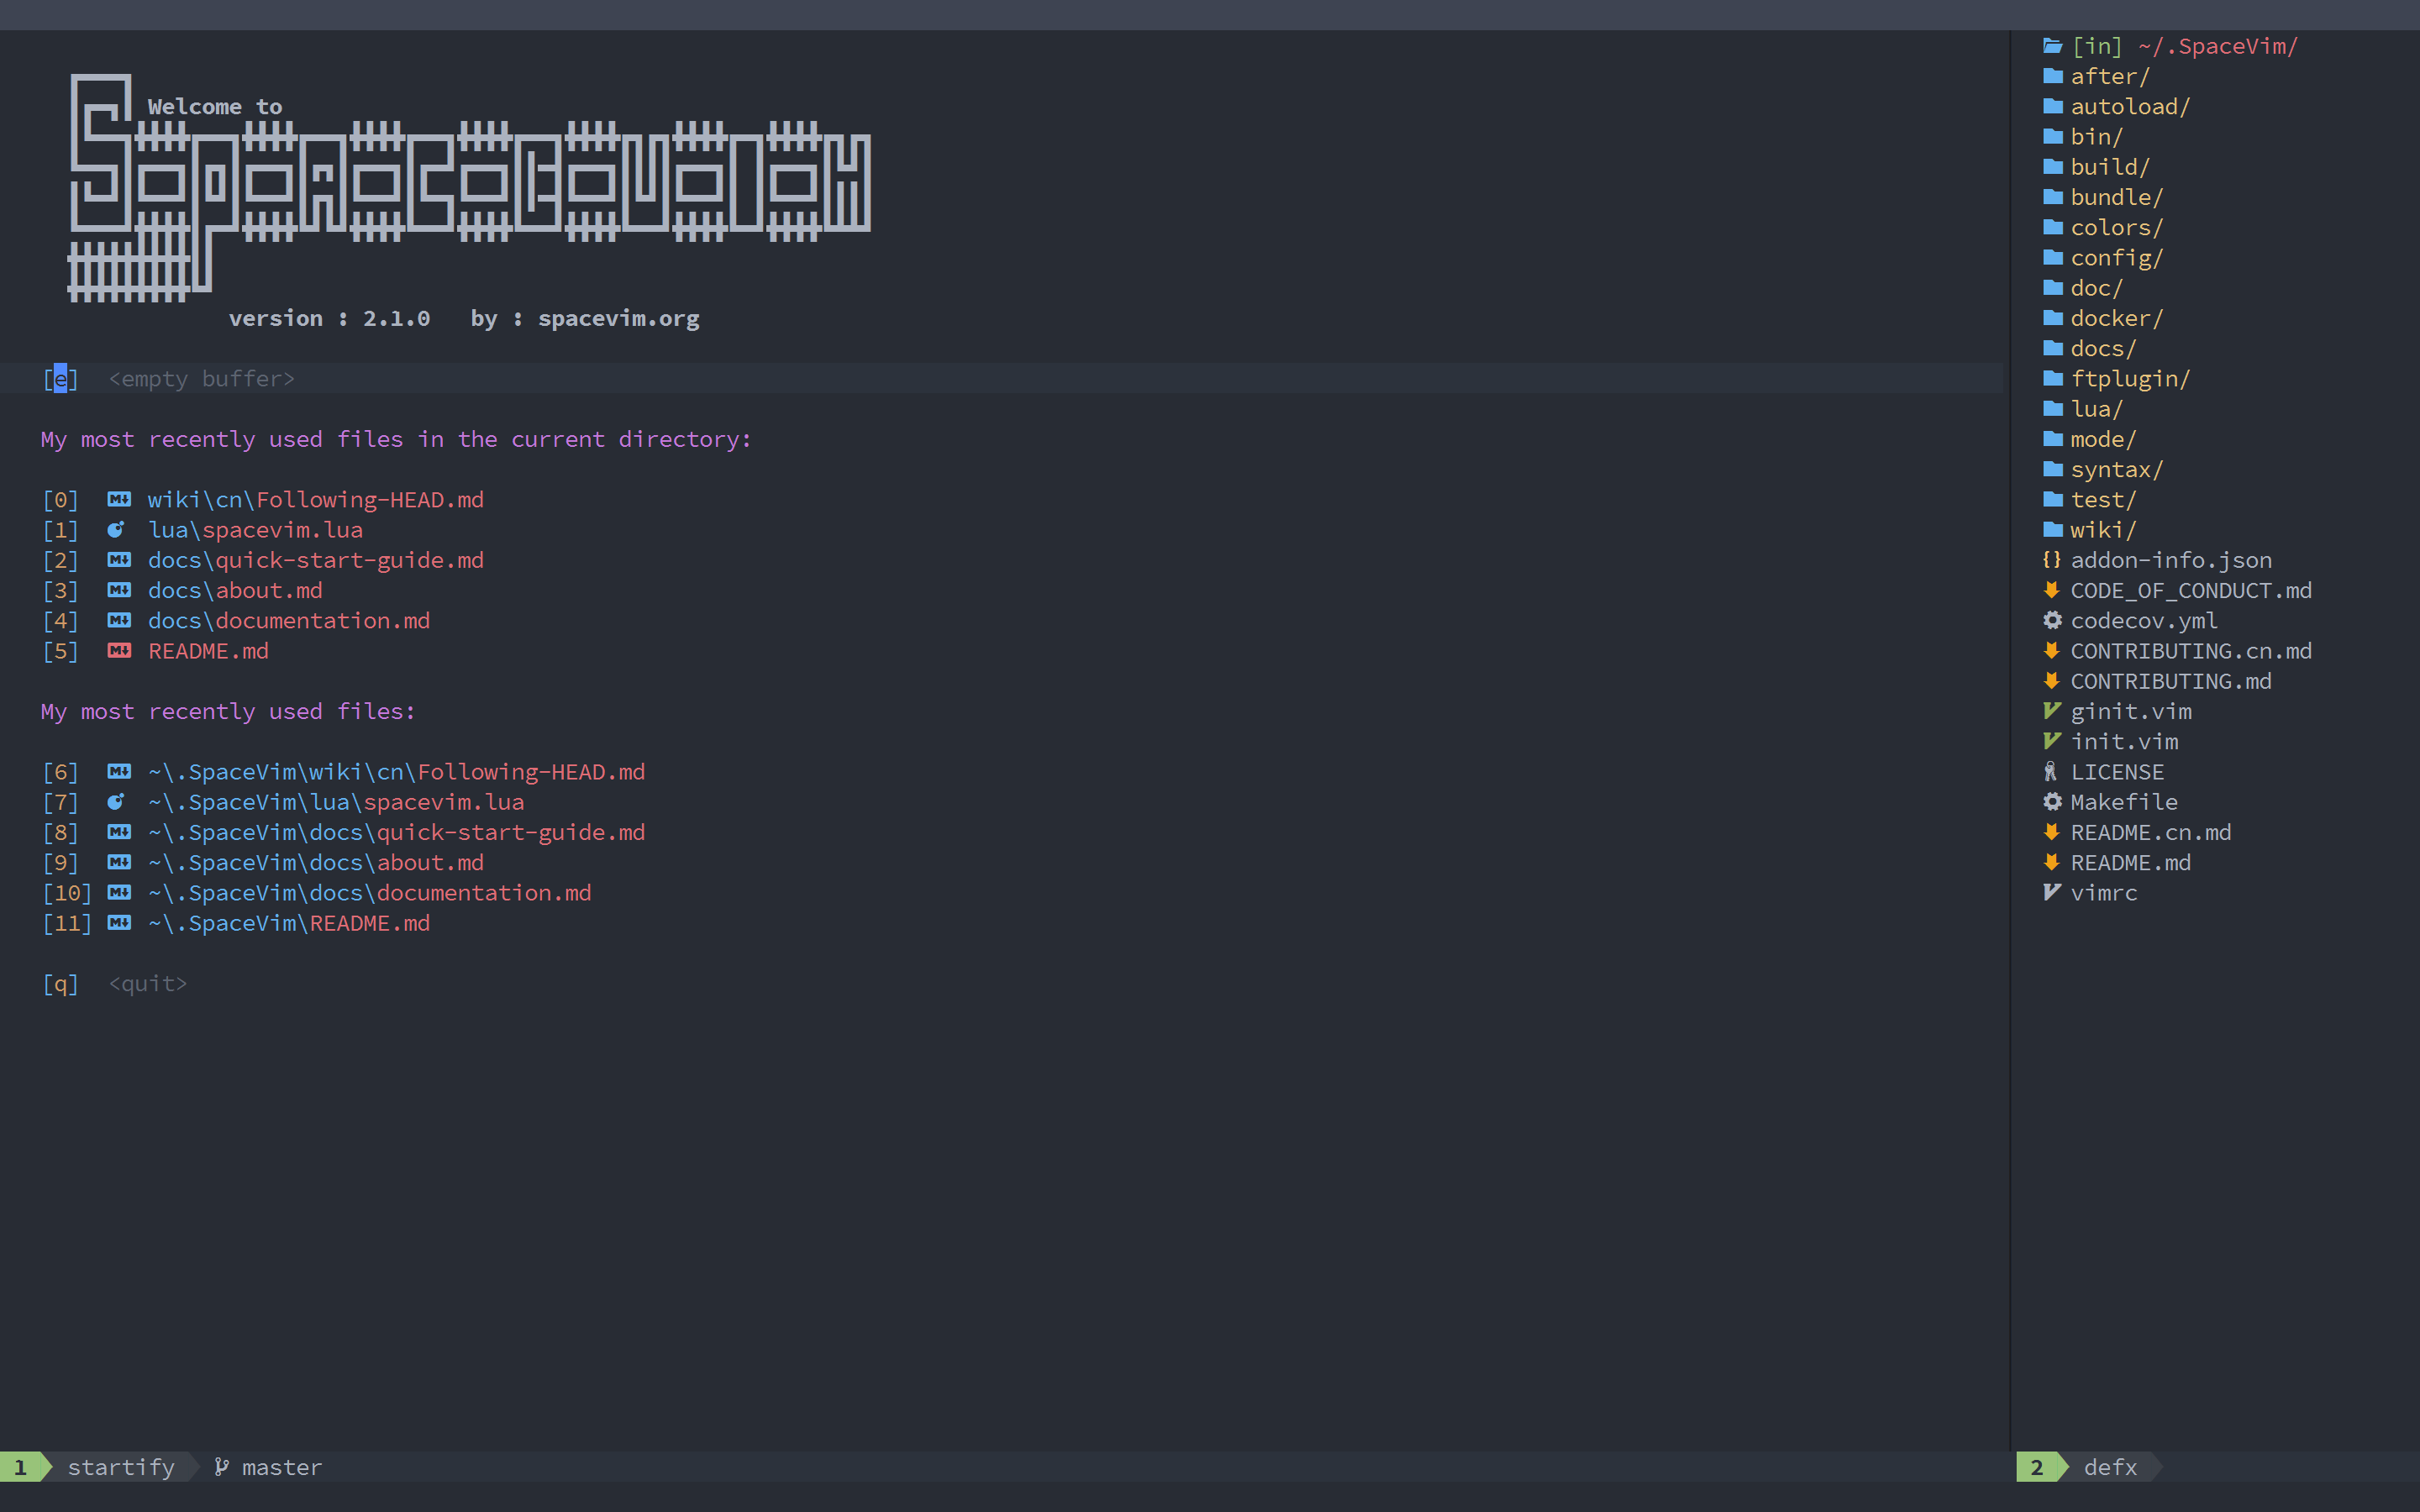Screen dimensions: 2420x1512
Task: Click the markdown arrow icon for CODE_OF_CONDUCT.md
Action: click(x=2052, y=590)
